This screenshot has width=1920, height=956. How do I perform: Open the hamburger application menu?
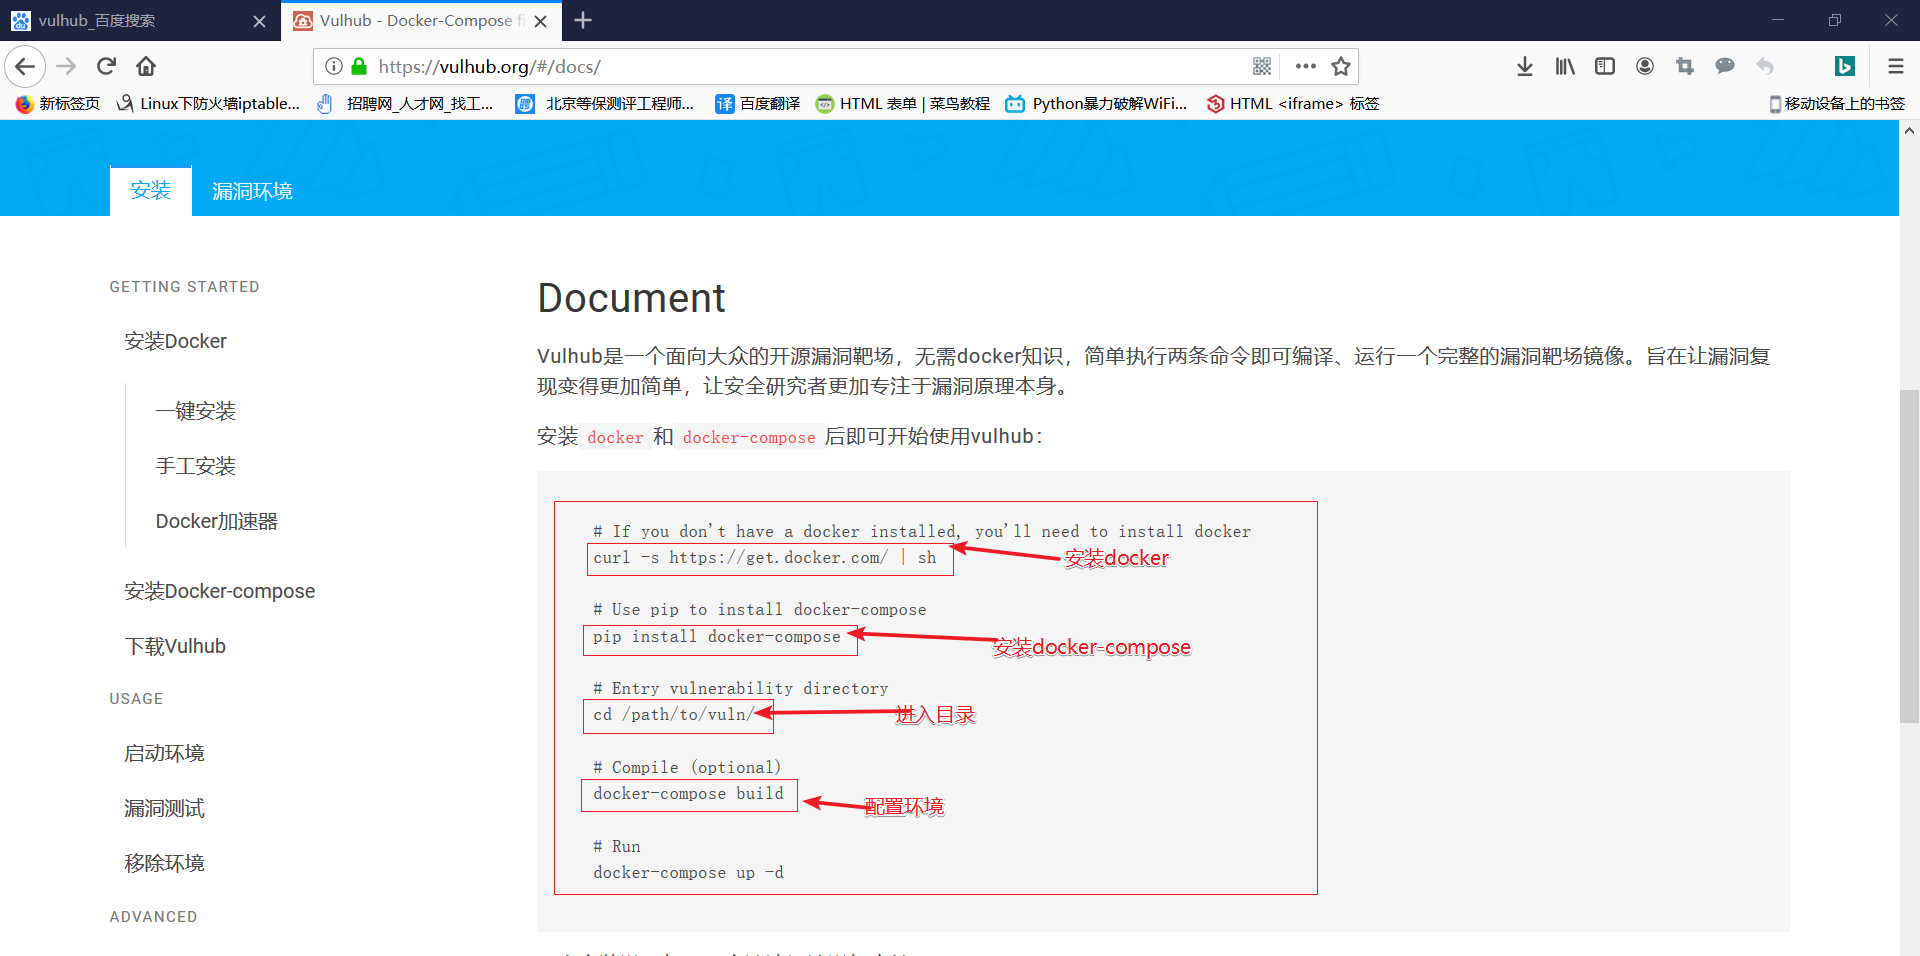pos(1895,67)
